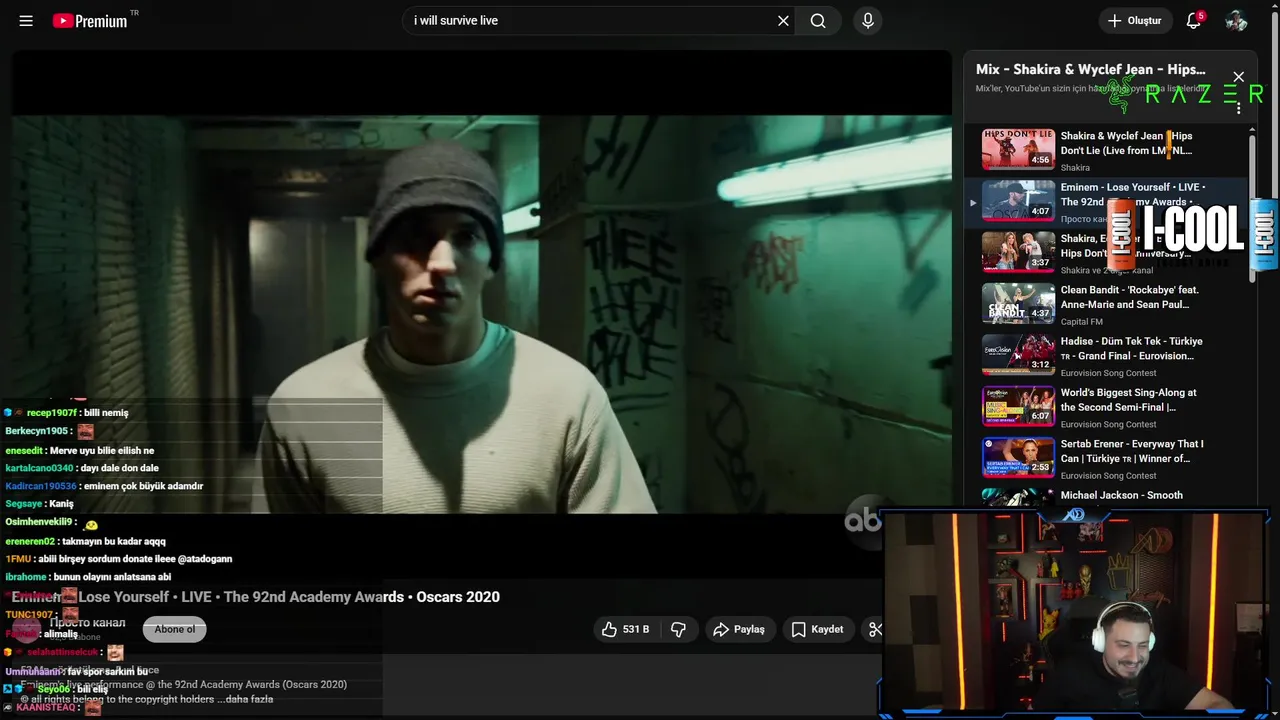This screenshot has height=720, width=1280.
Task: Play Sertab Erener Everyway That I Can
Action: click(1105, 458)
